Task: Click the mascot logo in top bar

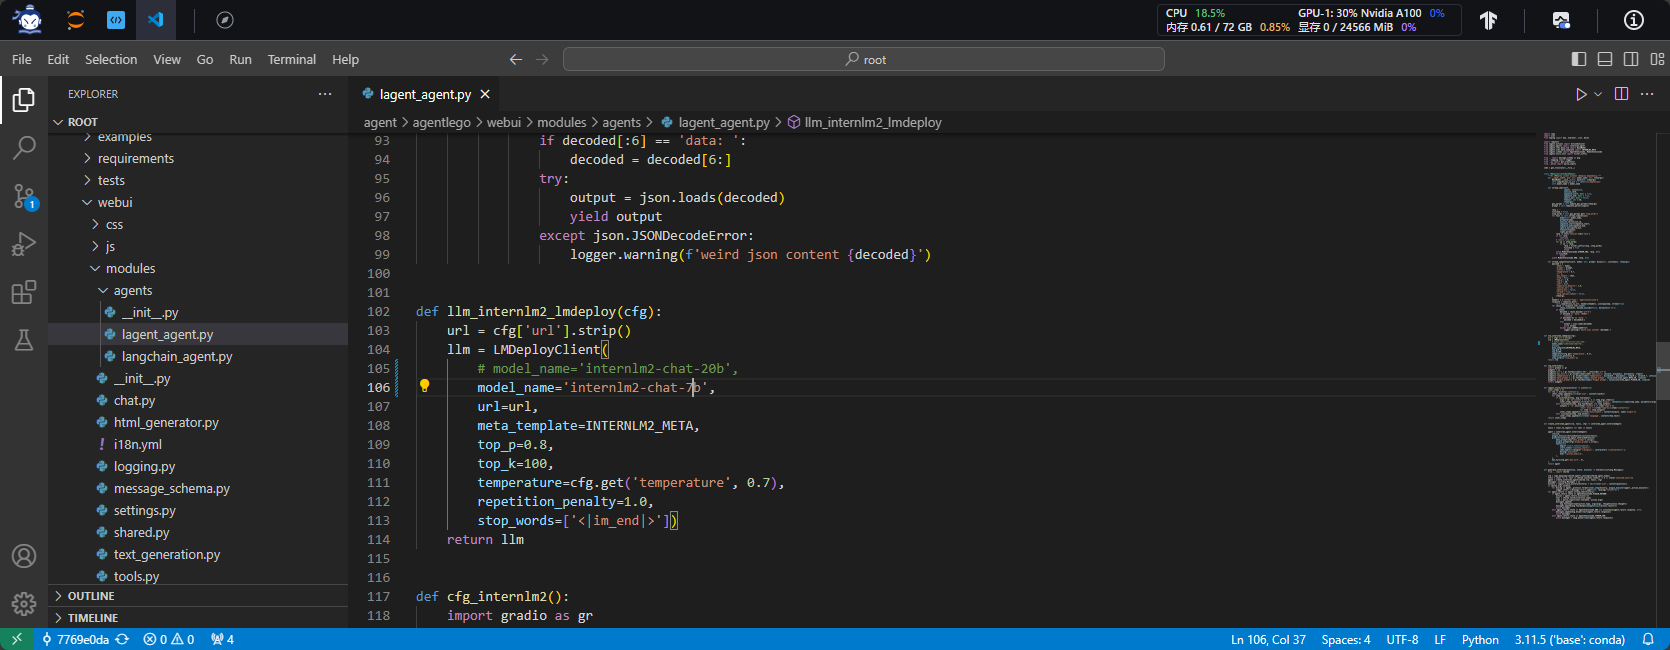Action: [29, 19]
